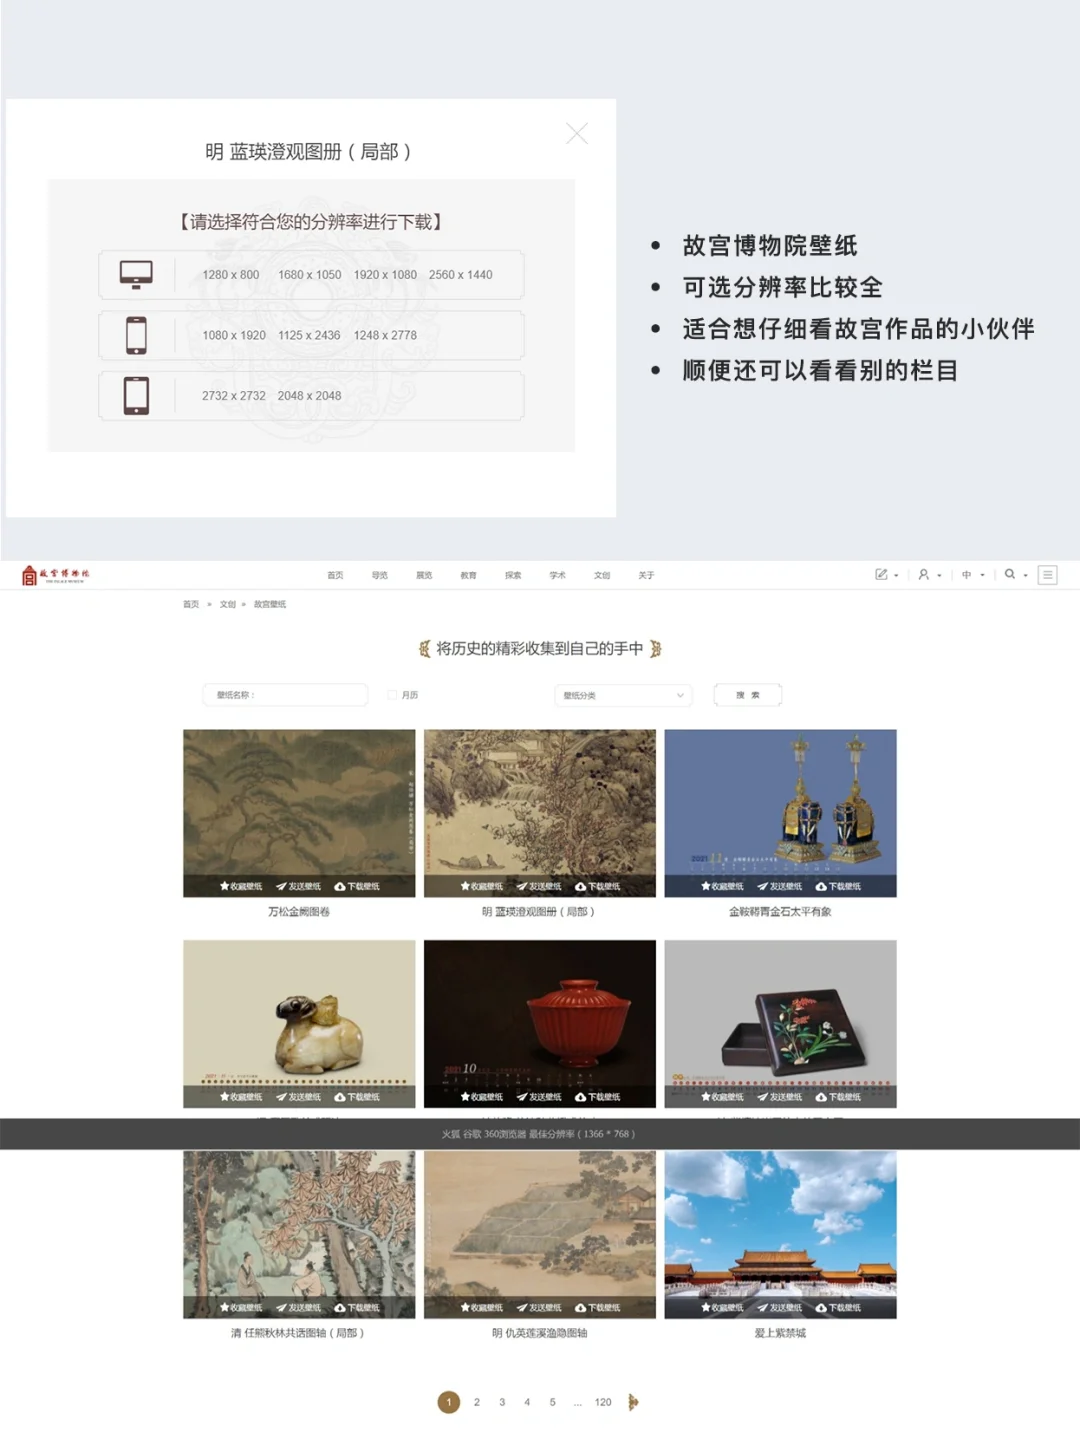Go to pagination page 5
1080x1439 pixels.
(552, 1402)
